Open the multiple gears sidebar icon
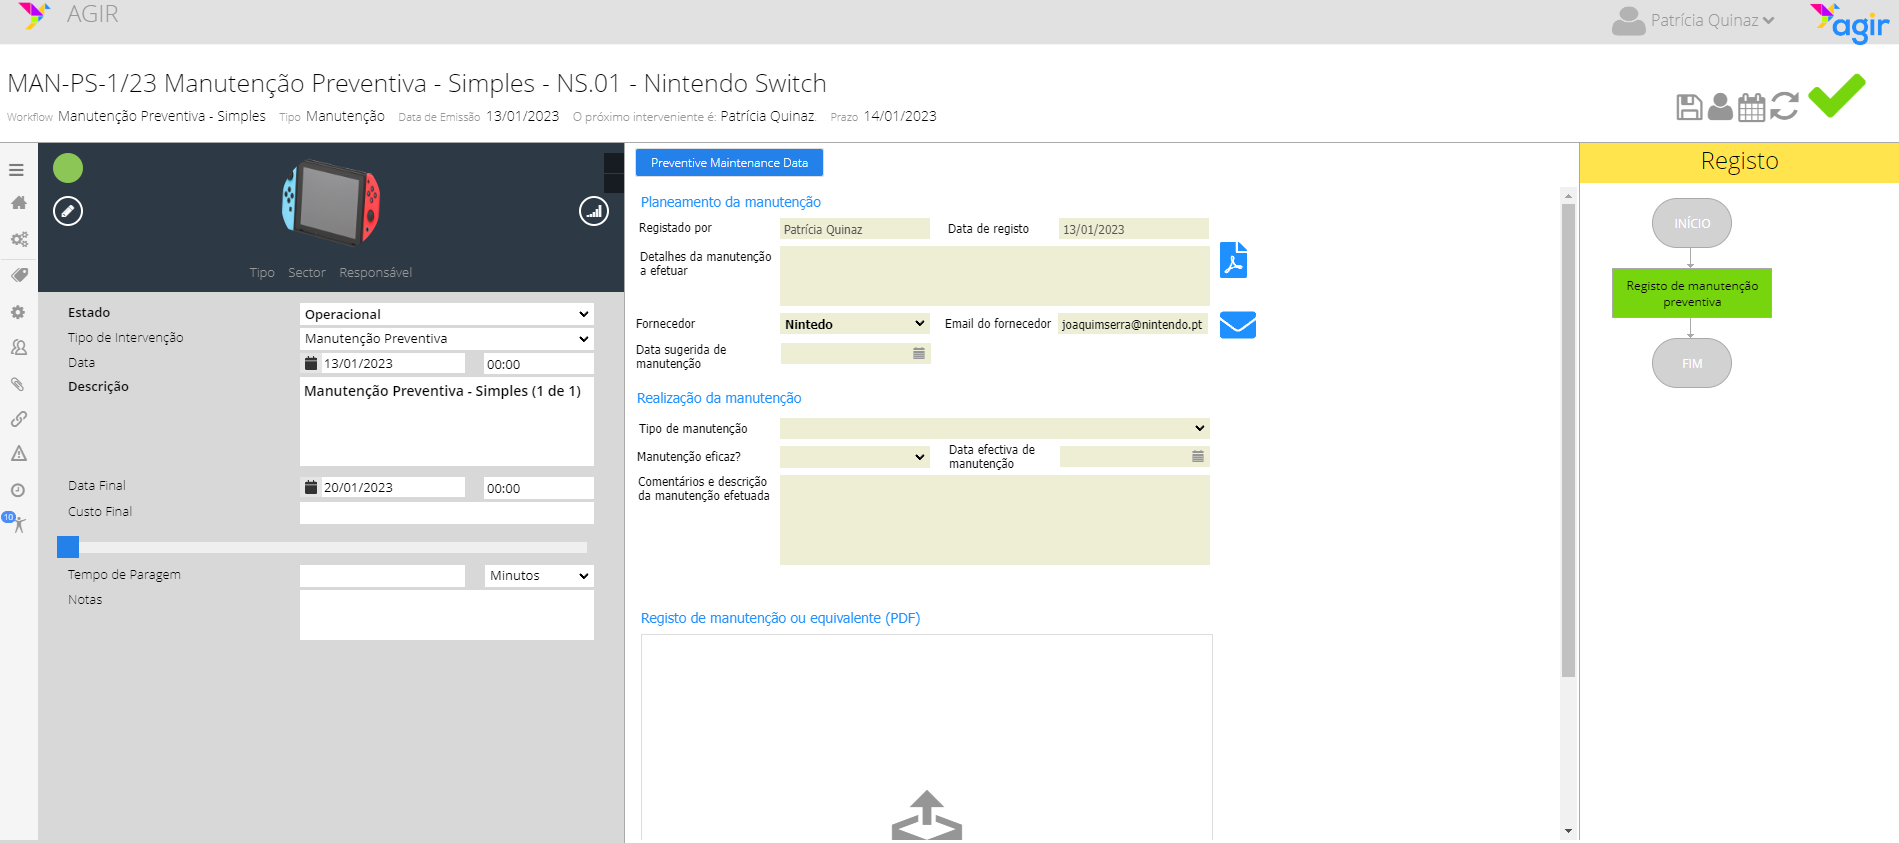 (18, 239)
